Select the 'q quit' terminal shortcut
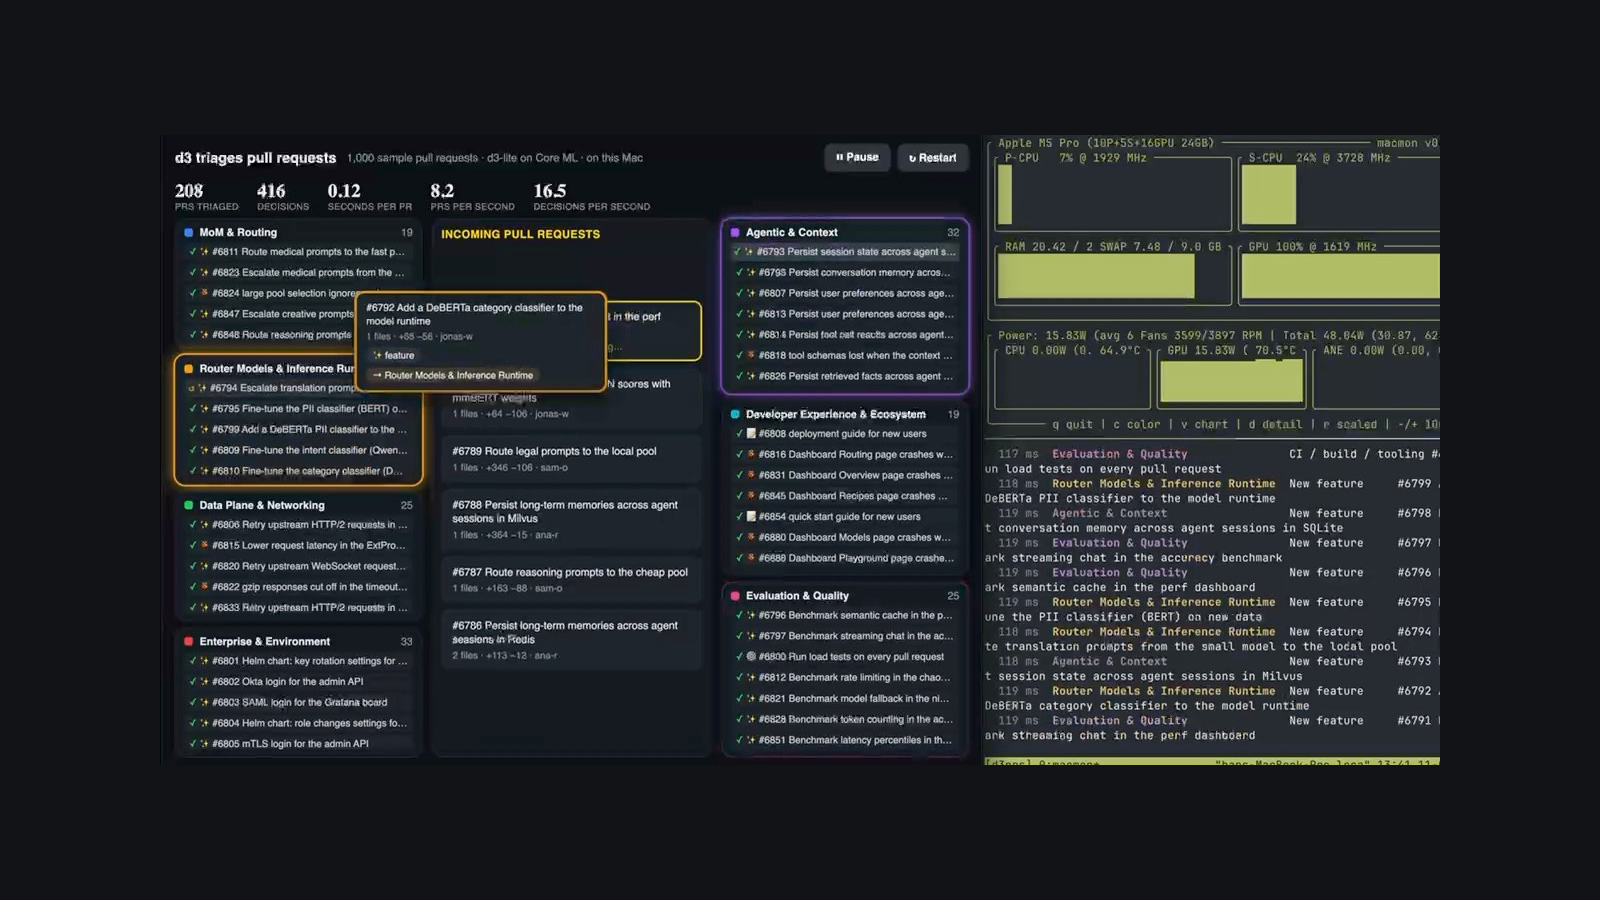This screenshot has width=1600, height=900. [1072, 424]
